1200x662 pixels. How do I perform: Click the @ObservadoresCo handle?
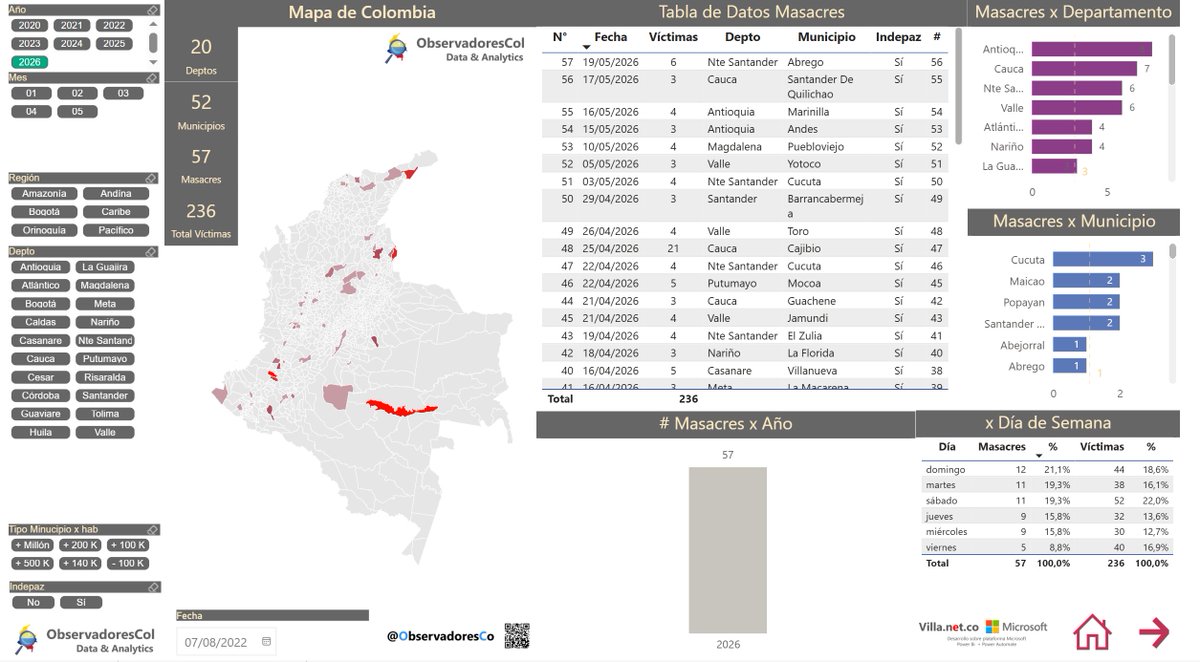pyautogui.click(x=441, y=636)
